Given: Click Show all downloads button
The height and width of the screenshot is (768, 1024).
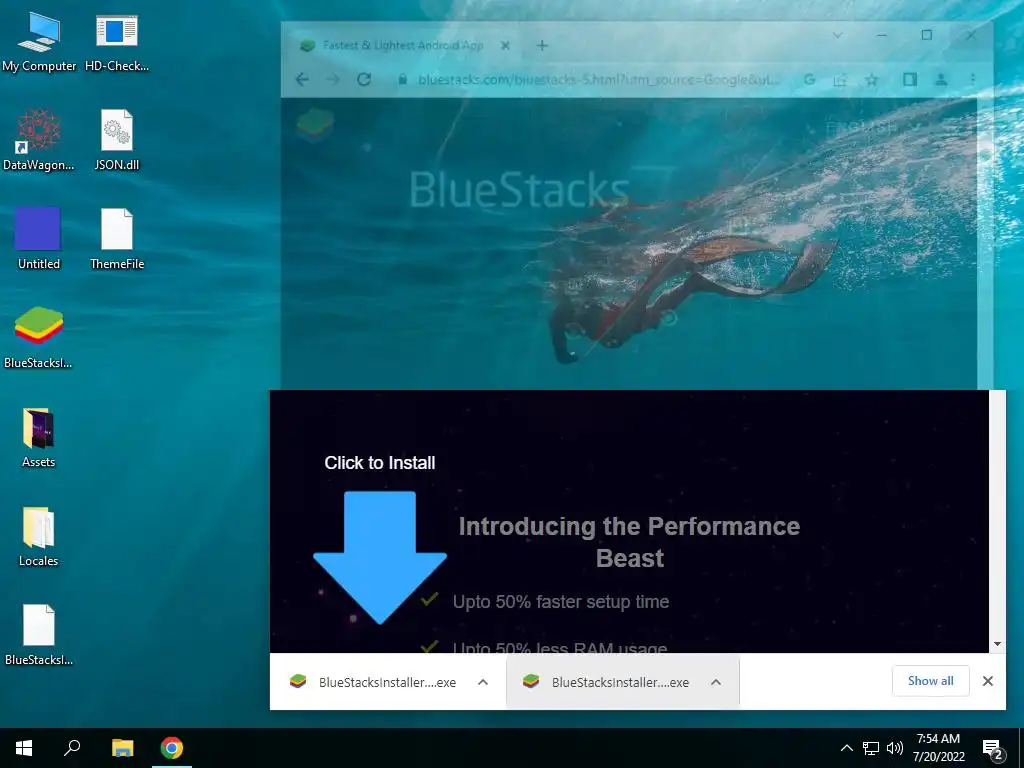Looking at the screenshot, I should [x=931, y=681].
